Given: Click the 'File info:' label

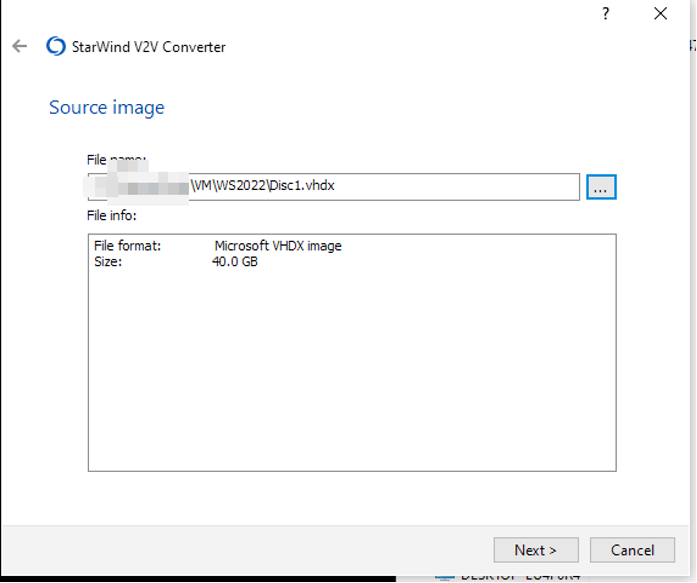Looking at the screenshot, I should [x=112, y=216].
